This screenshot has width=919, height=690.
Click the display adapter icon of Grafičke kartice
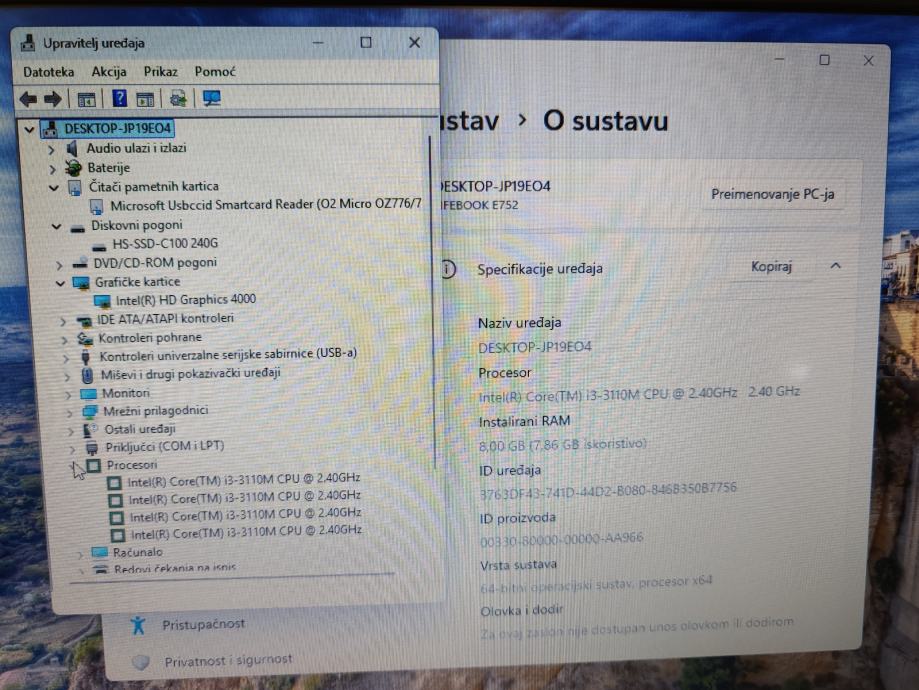pos(81,283)
